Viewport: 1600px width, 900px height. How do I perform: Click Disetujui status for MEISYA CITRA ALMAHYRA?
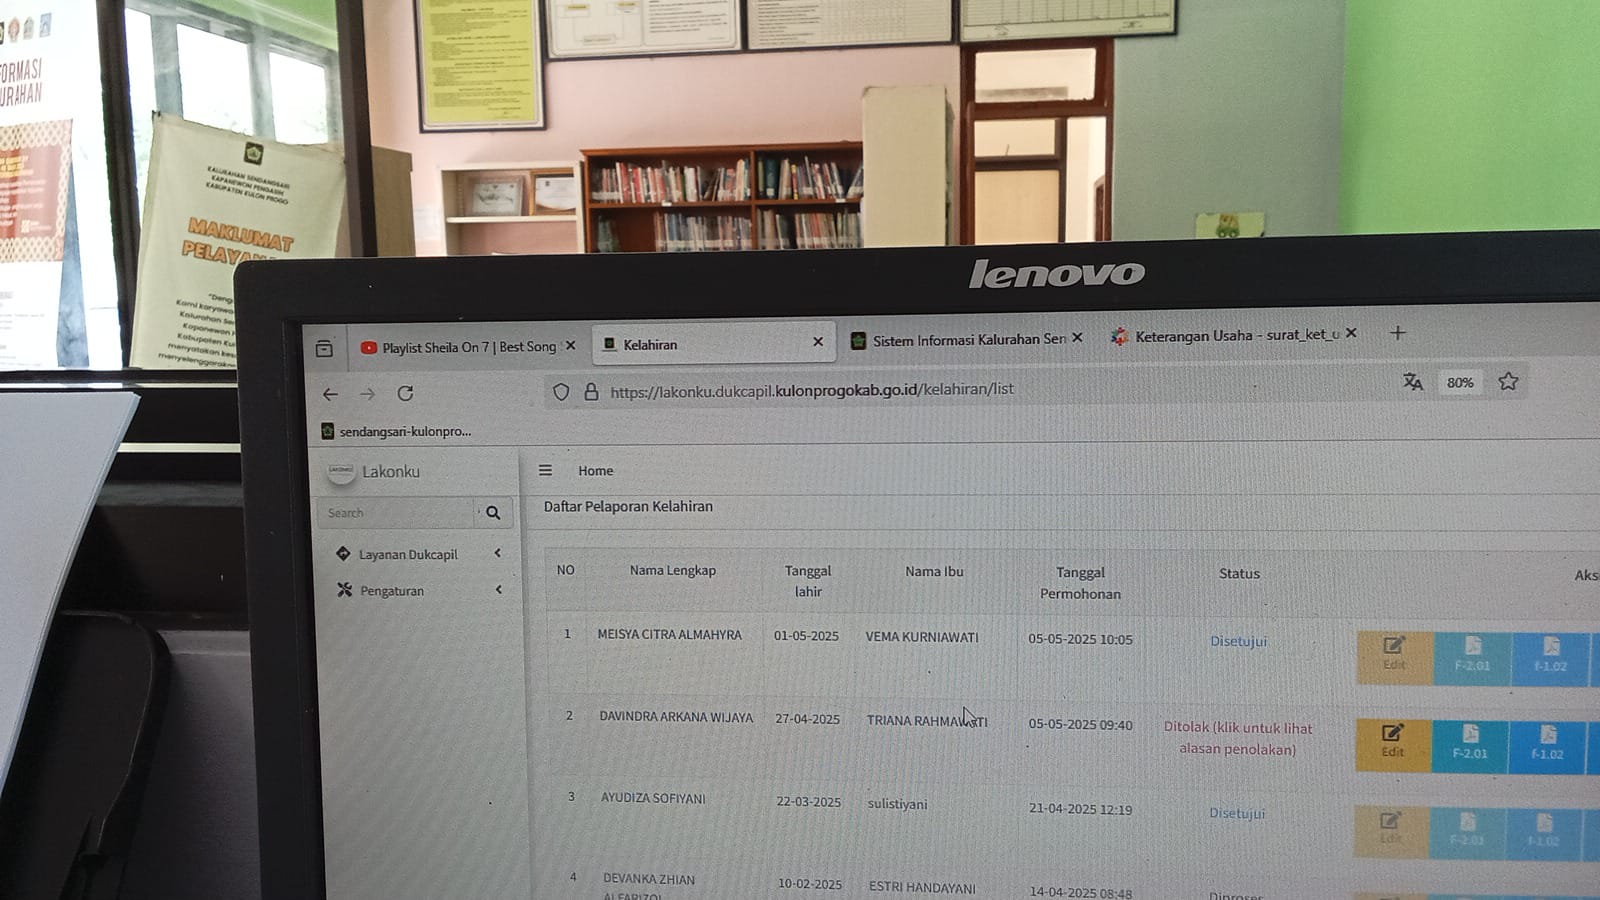(x=1238, y=641)
